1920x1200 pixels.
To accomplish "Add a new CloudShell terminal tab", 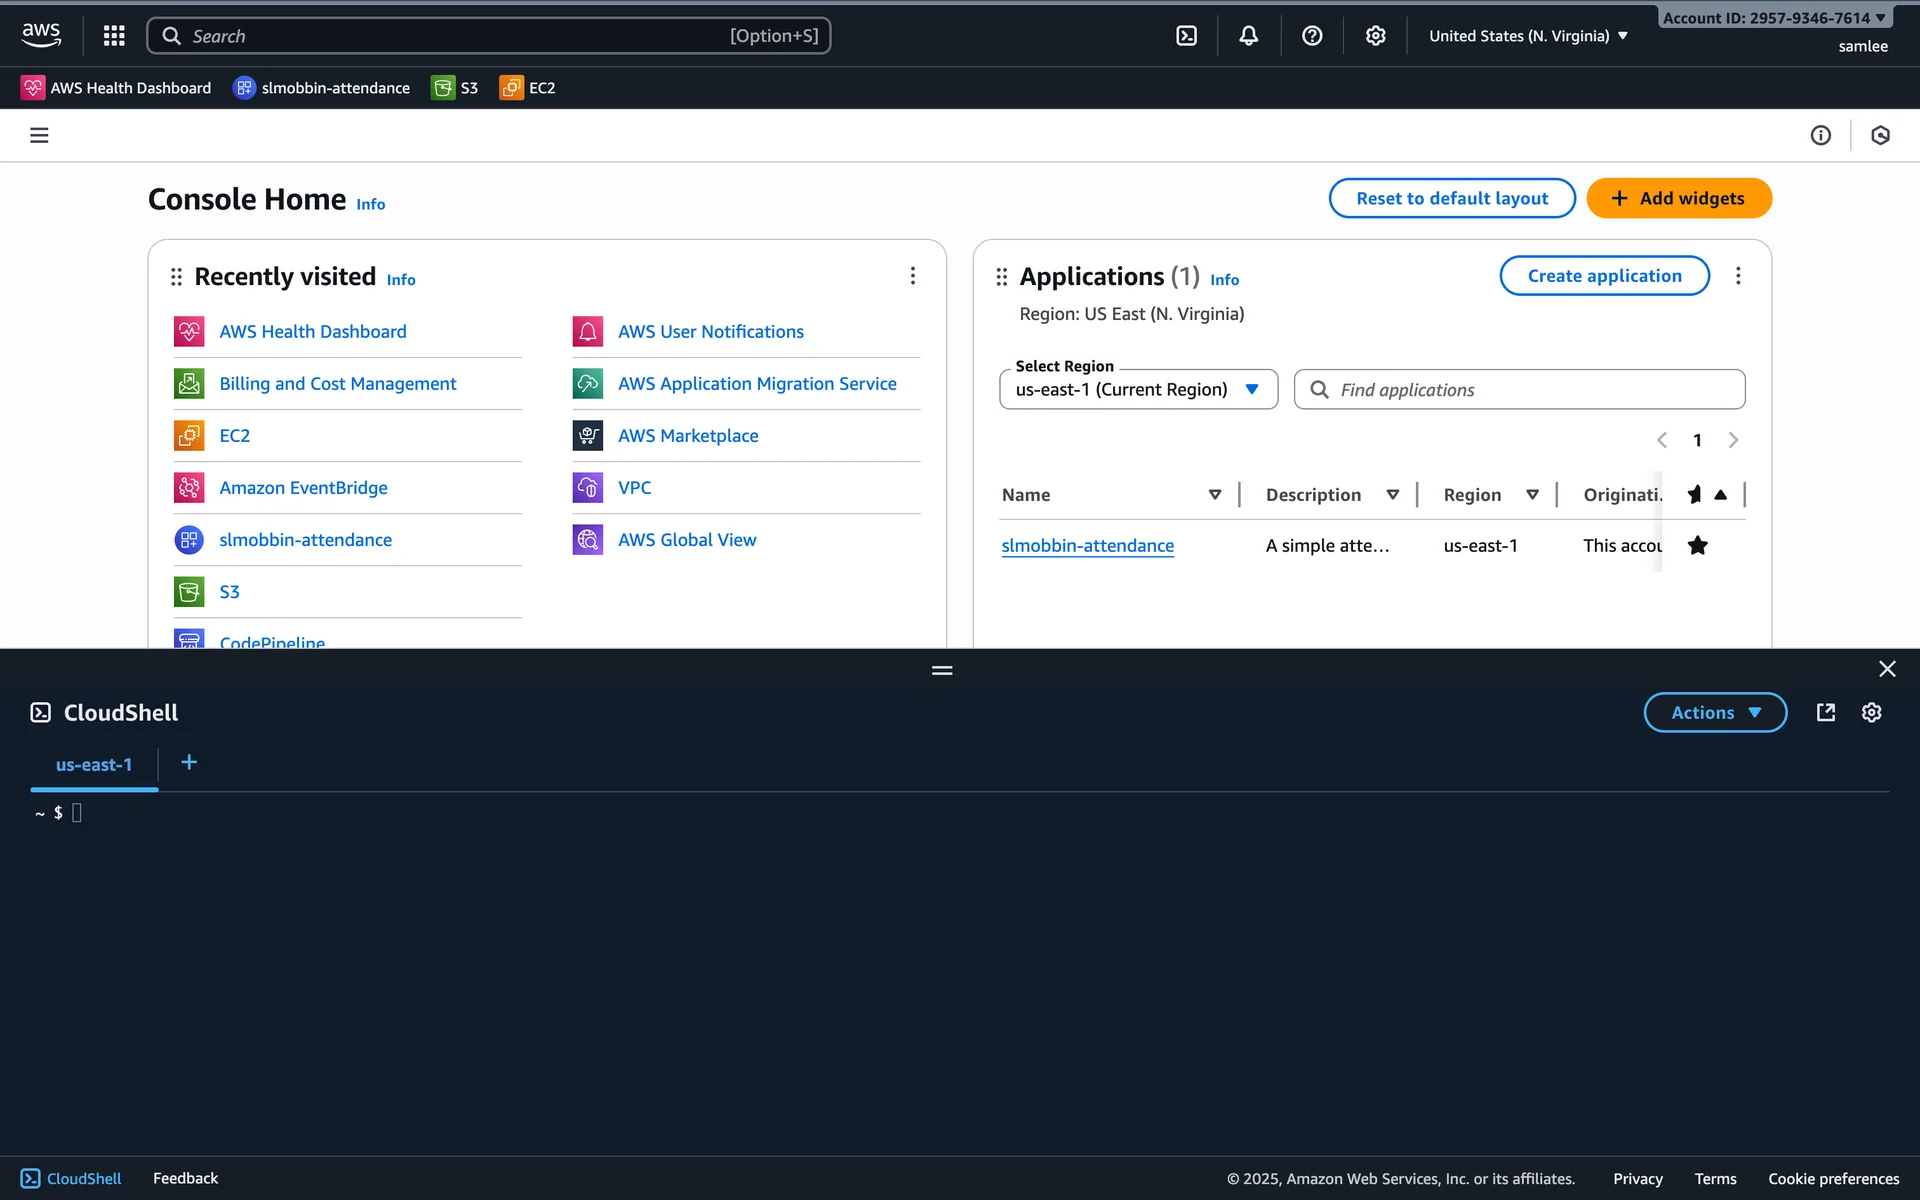I will (x=189, y=763).
